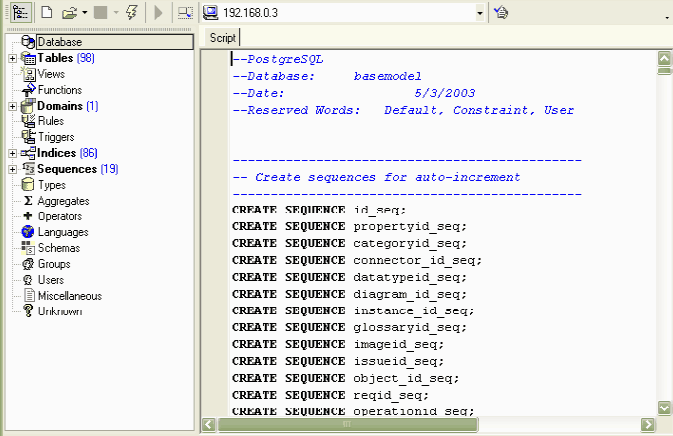Run the script with the play arrow
The width and height of the screenshot is (673, 436).
coord(158,12)
